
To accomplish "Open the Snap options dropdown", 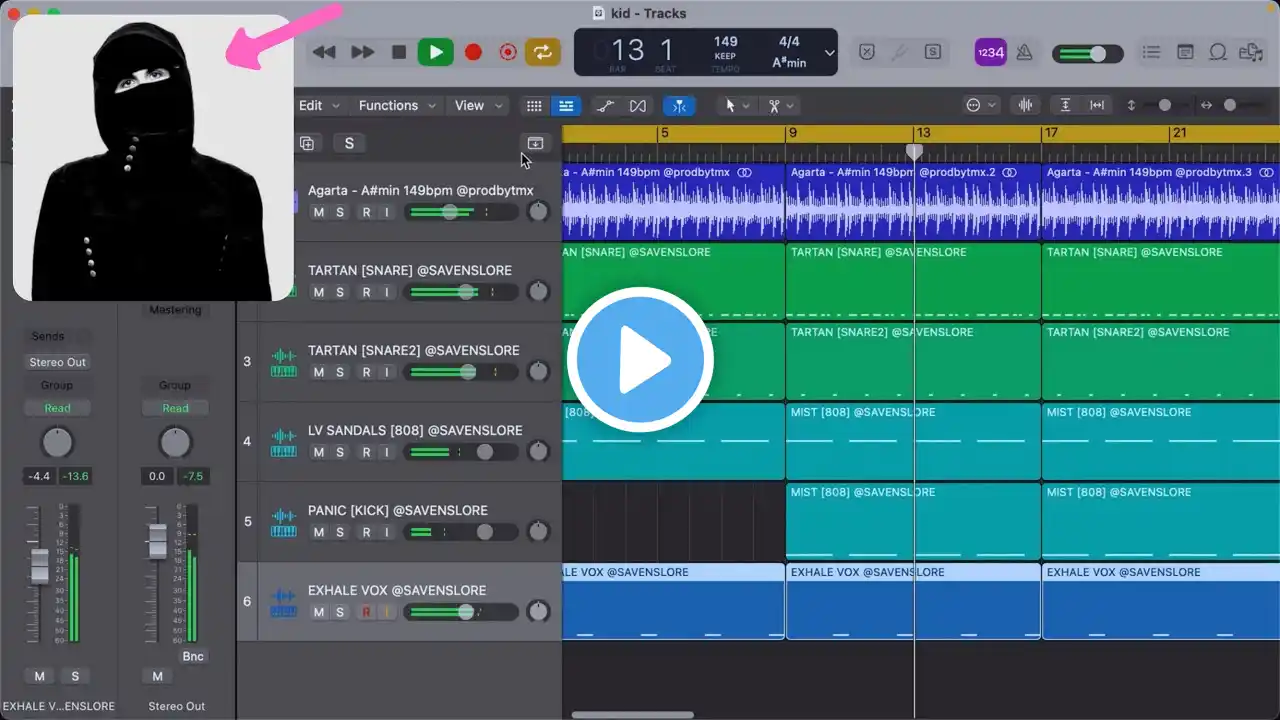I will 981,105.
